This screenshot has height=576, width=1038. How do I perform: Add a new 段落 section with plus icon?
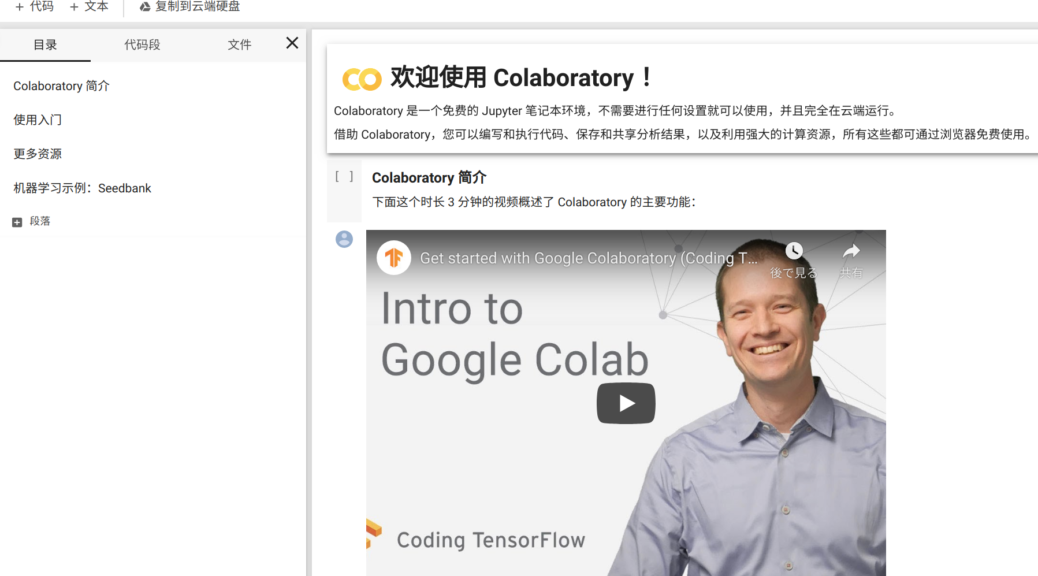click(17, 222)
